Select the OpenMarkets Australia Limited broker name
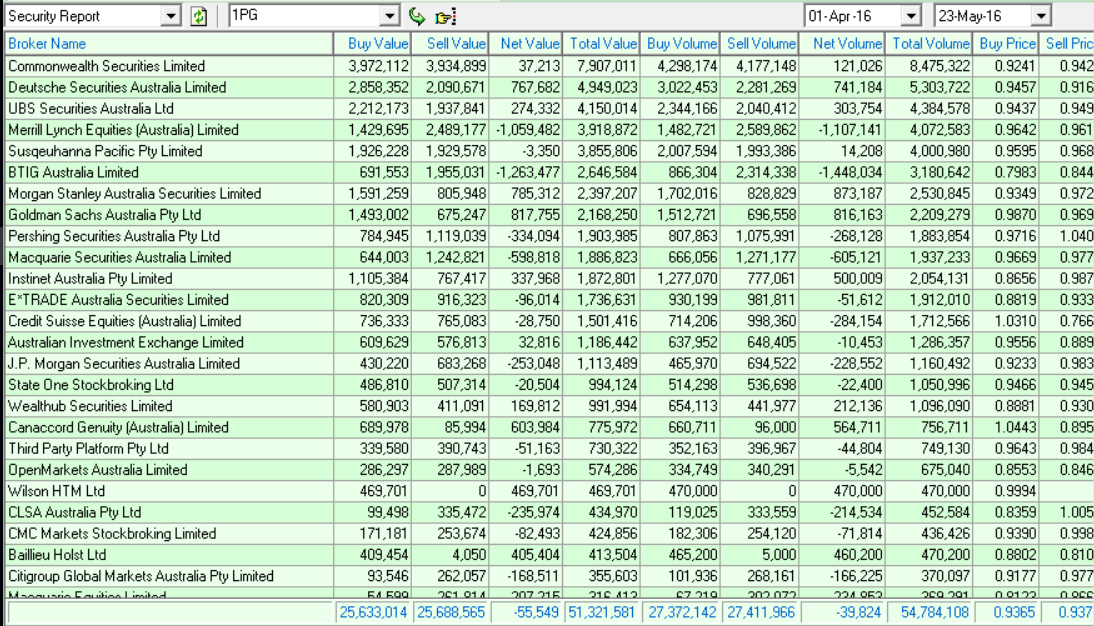 98,470
